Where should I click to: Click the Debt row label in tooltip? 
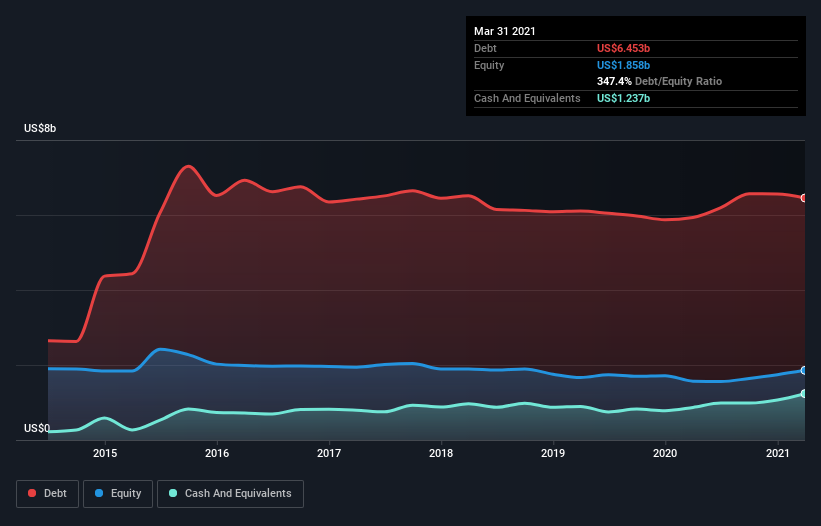[485, 48]
